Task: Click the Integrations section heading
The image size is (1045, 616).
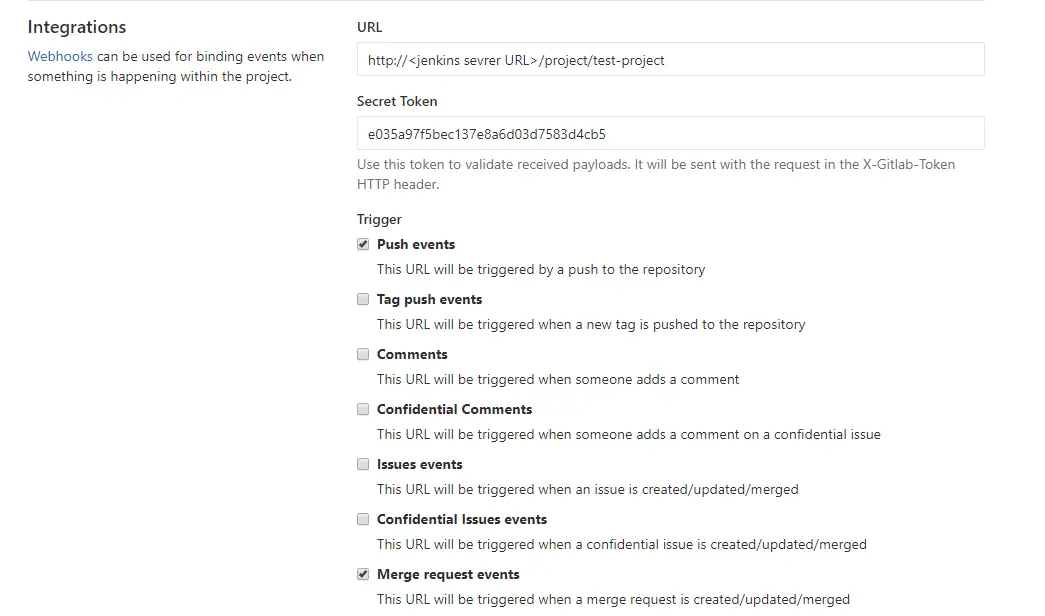Action: click(76, 27)
